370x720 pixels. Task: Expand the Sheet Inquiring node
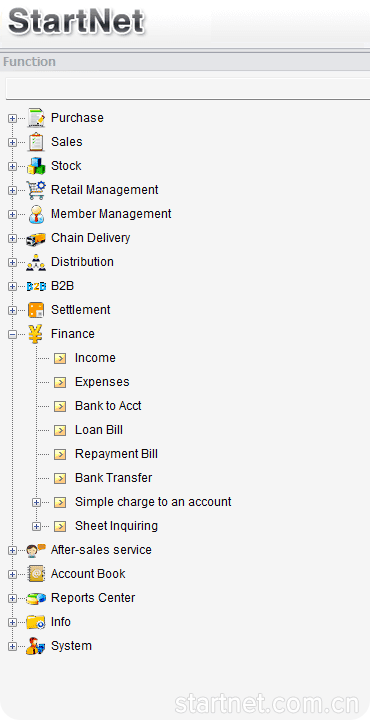(x=36, y=526)
